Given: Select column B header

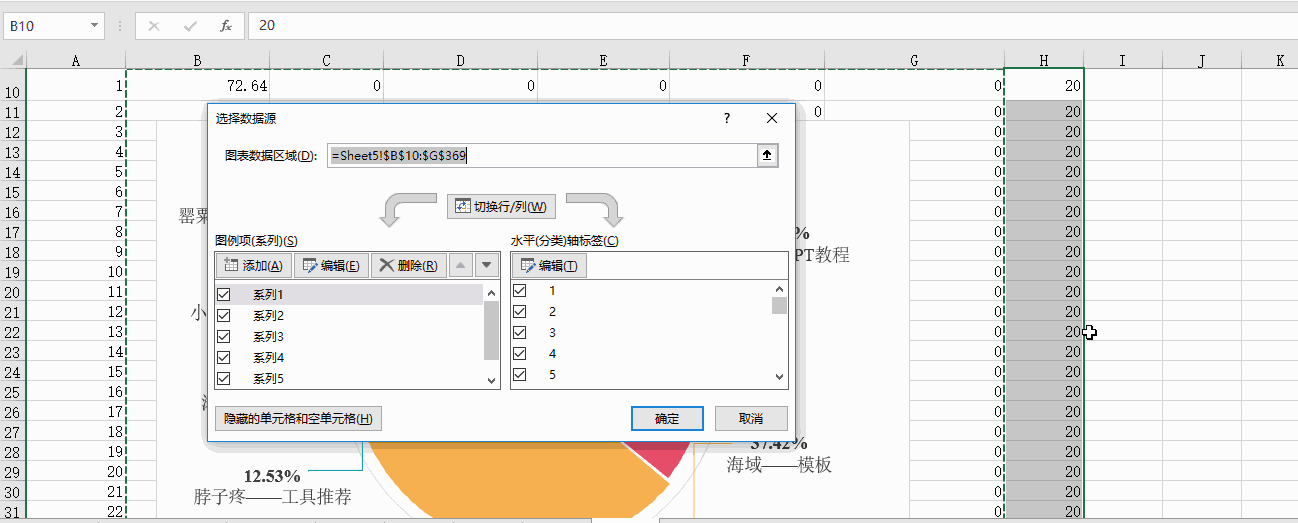Looking at the screenshot, I should (x=197, y=61).
